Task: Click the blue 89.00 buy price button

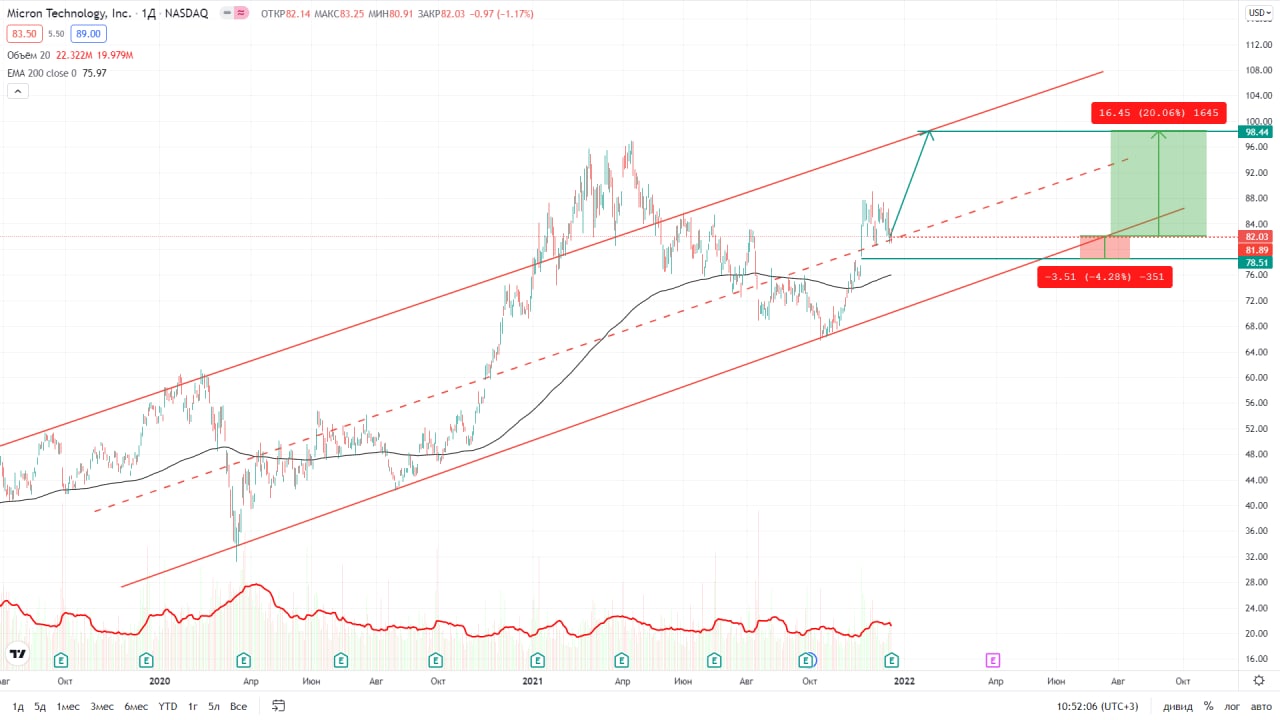Action: tap(86, 33)
